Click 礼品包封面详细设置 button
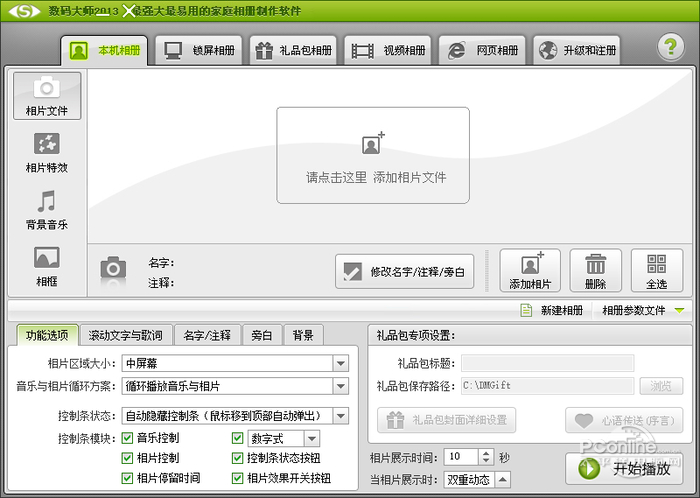Screen dimensions: 700x498 tap(446, 420)
